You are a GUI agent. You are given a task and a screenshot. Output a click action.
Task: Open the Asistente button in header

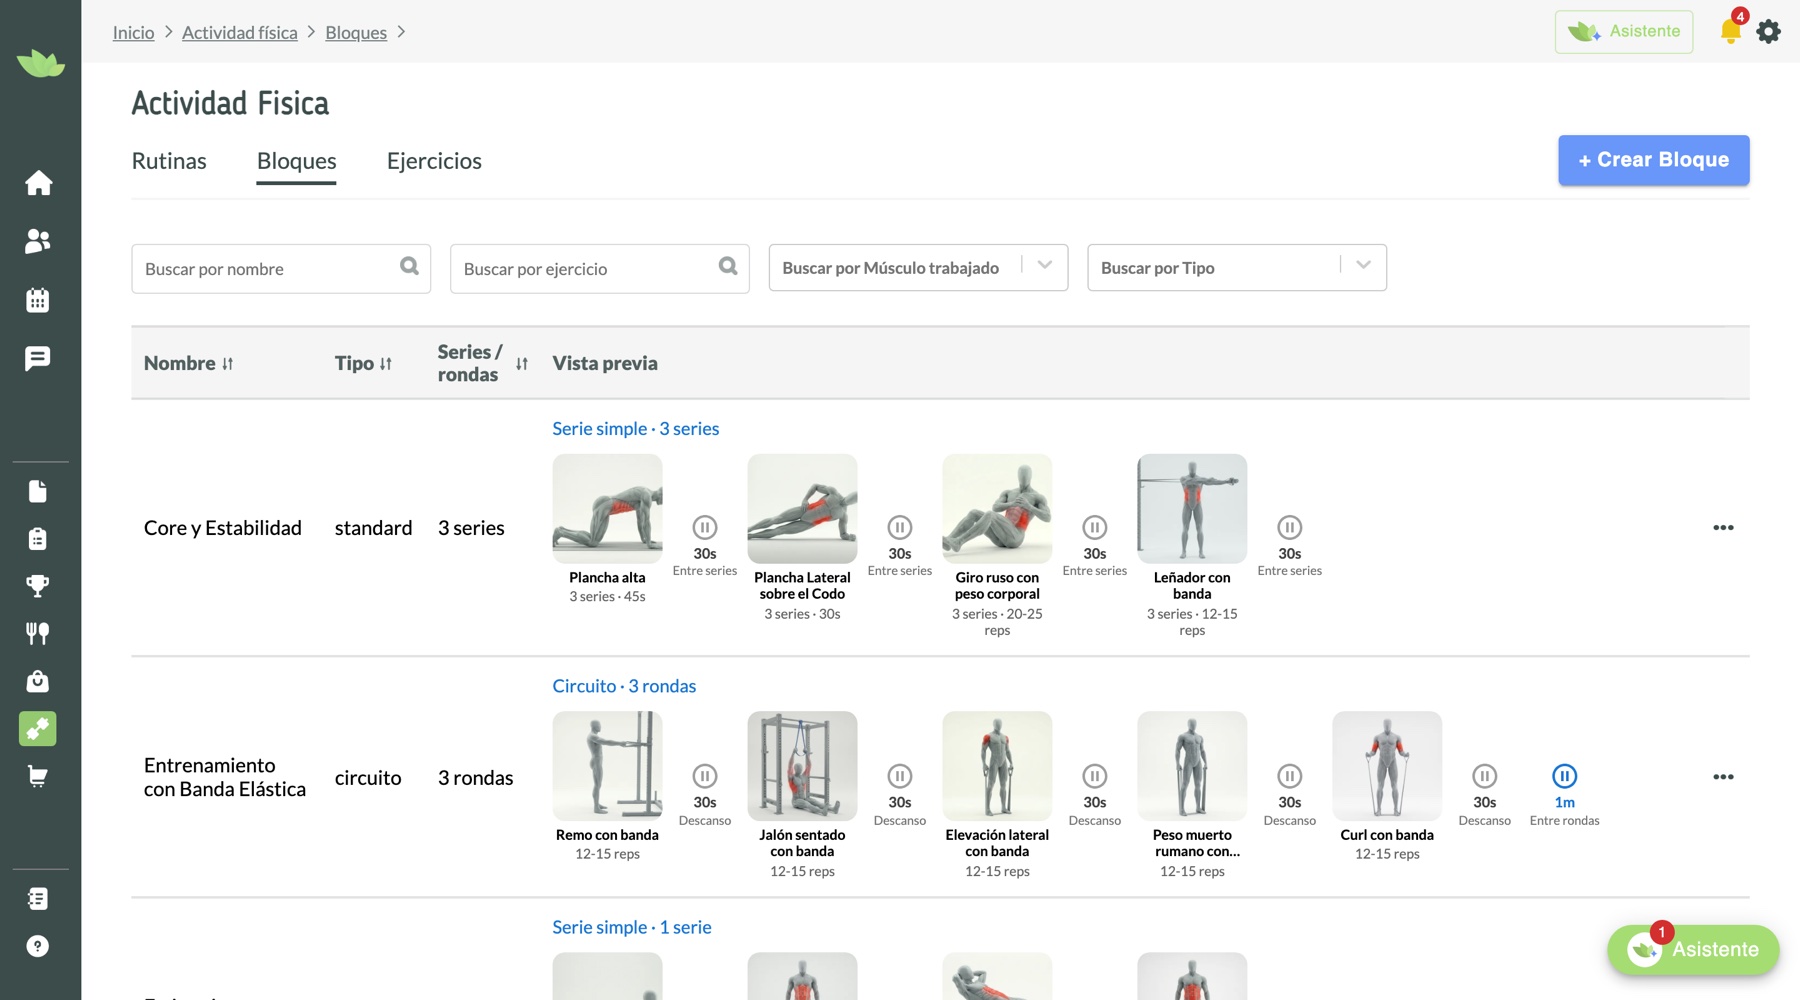[x=1624, y=32]
